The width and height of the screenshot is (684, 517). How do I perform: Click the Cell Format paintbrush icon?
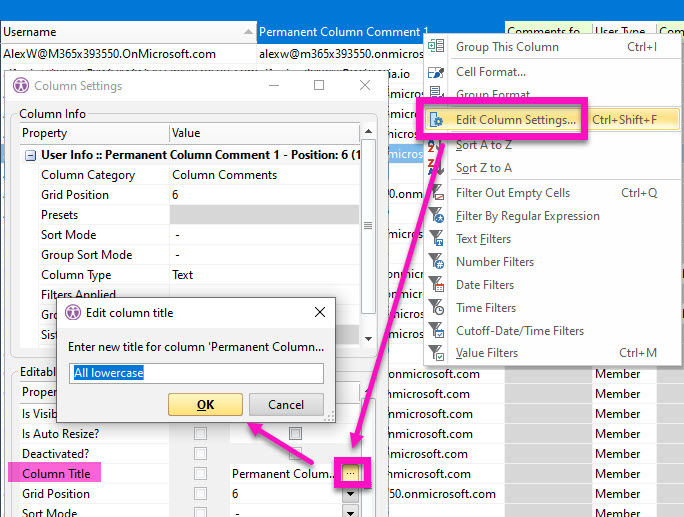tap(436, 72)
